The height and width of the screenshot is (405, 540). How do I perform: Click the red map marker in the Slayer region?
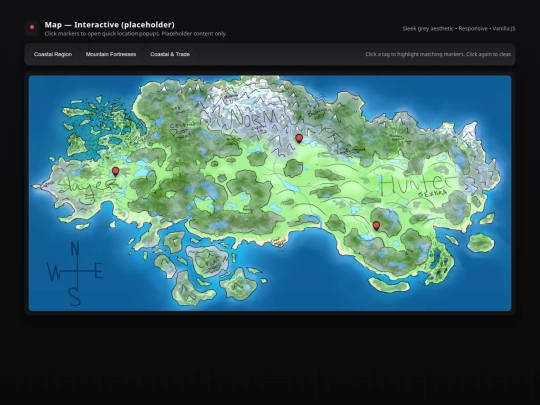pyautogui.click(x=115, y=172)
